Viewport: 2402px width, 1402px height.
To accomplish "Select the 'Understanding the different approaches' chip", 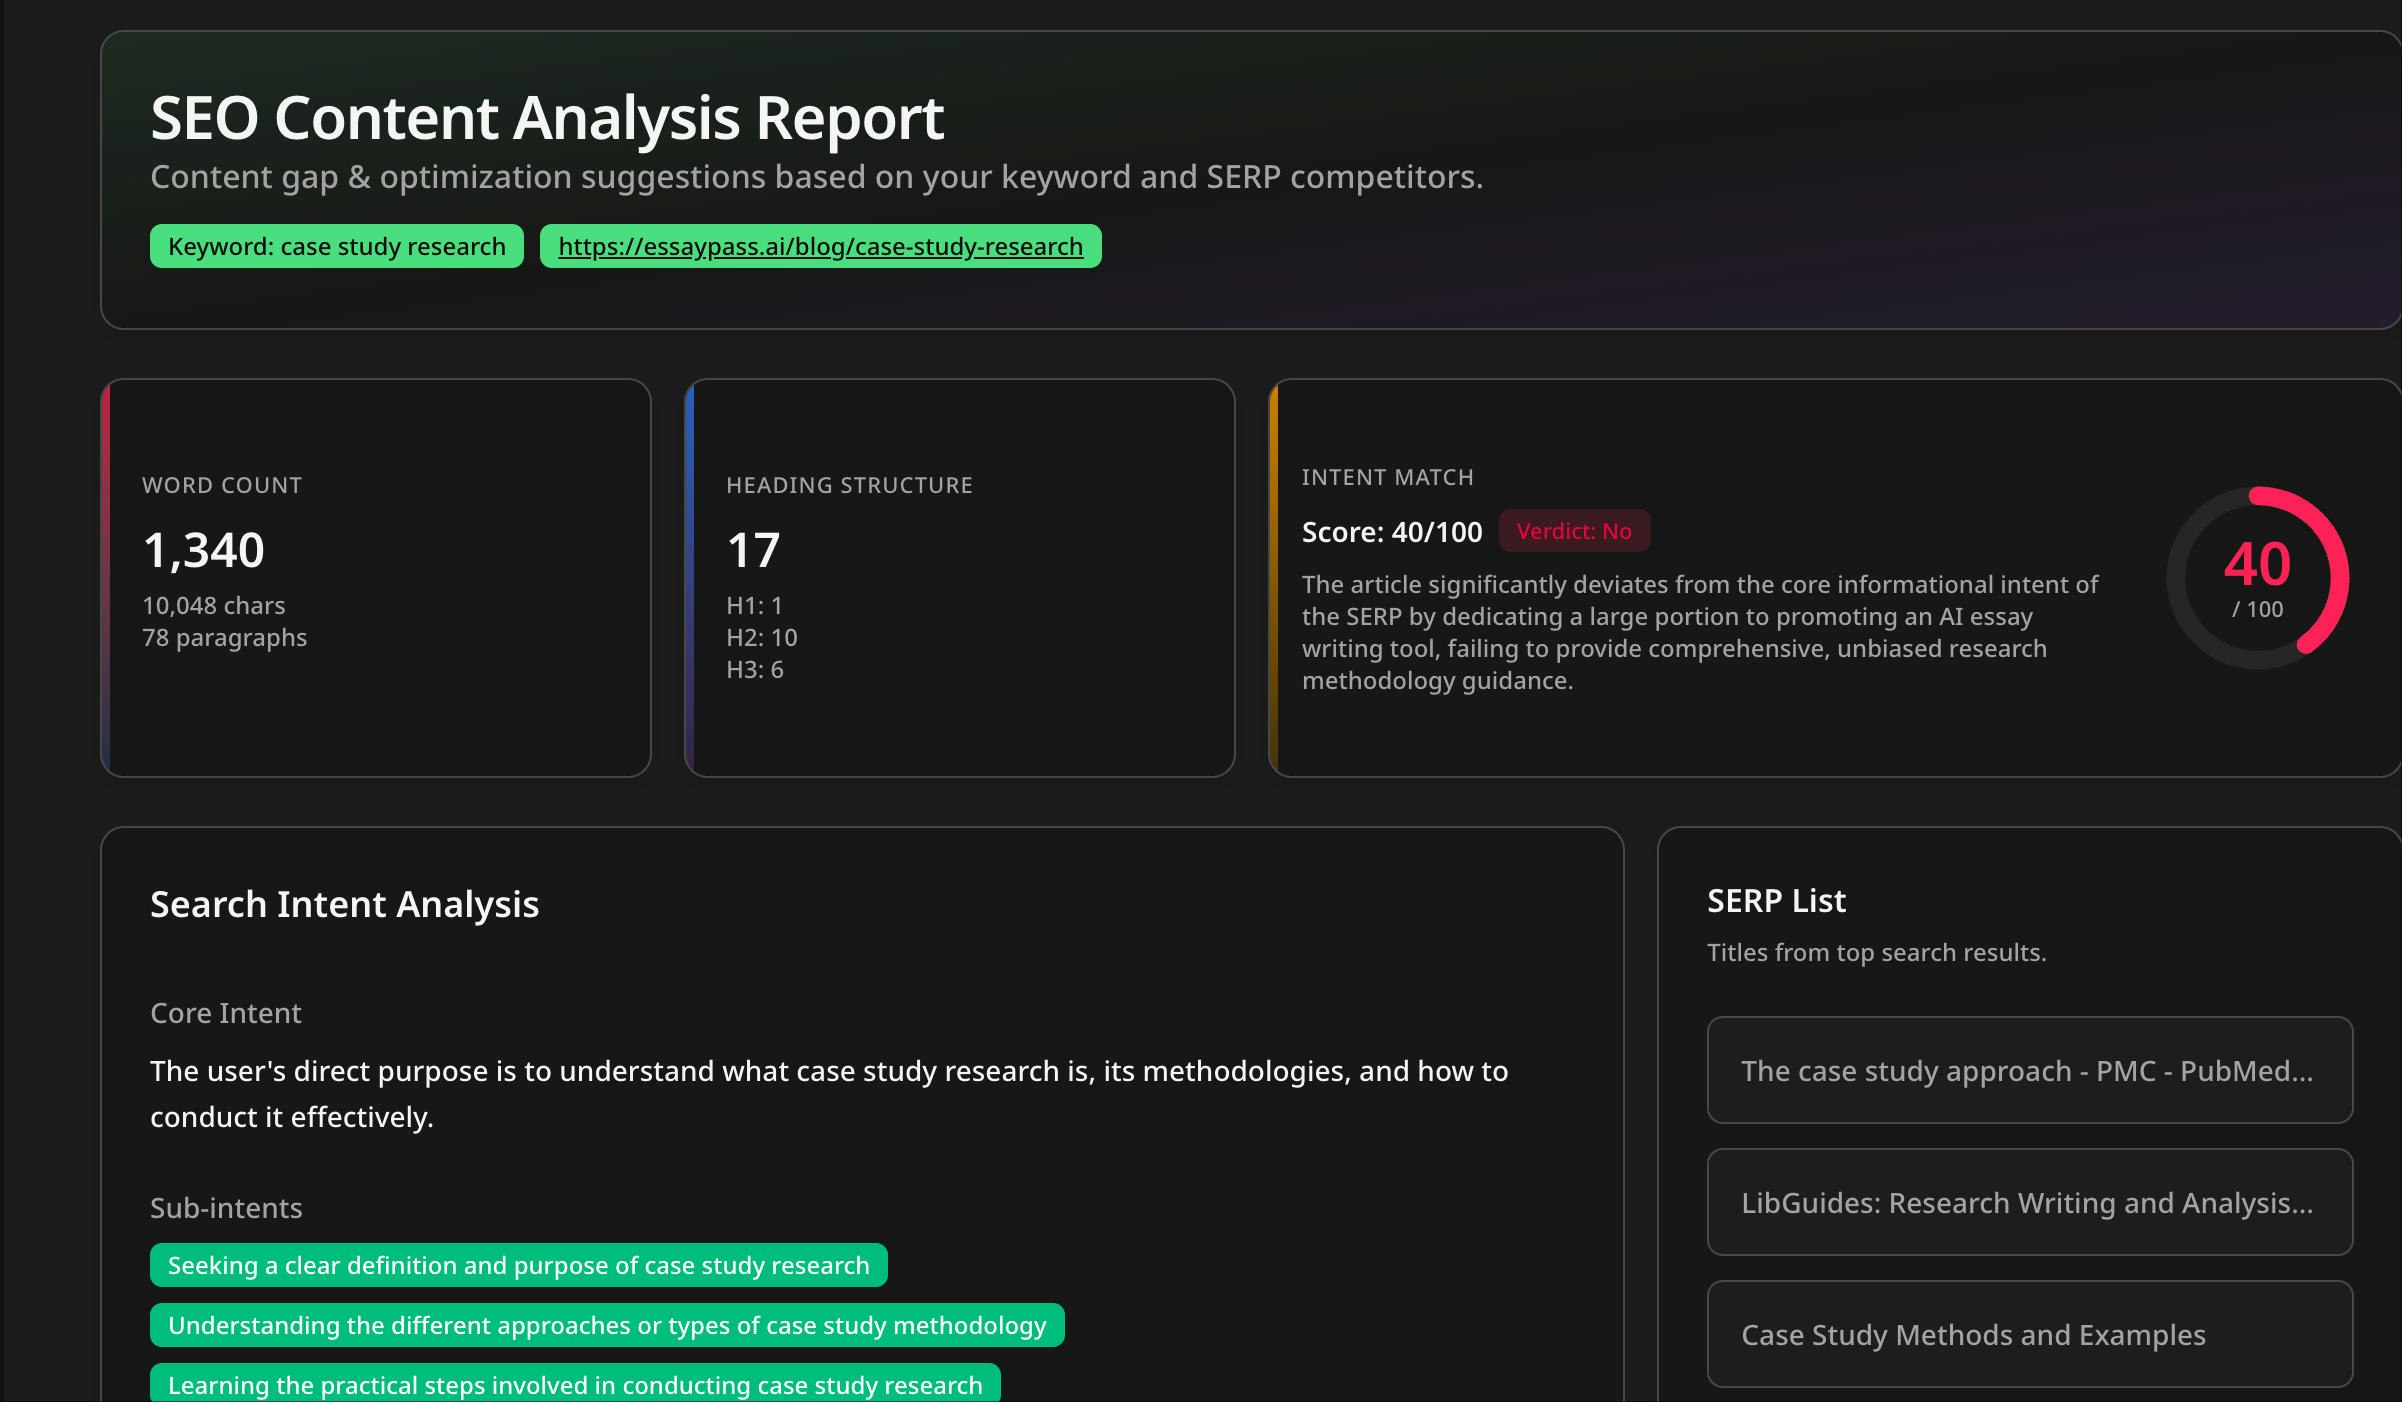I will (607, 1326).
